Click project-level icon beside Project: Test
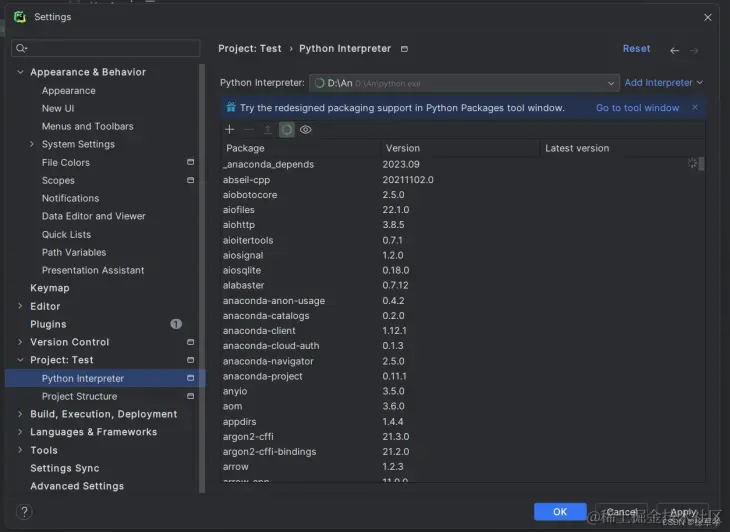Viewport: 730px width, 532px height. pos(190,360)
